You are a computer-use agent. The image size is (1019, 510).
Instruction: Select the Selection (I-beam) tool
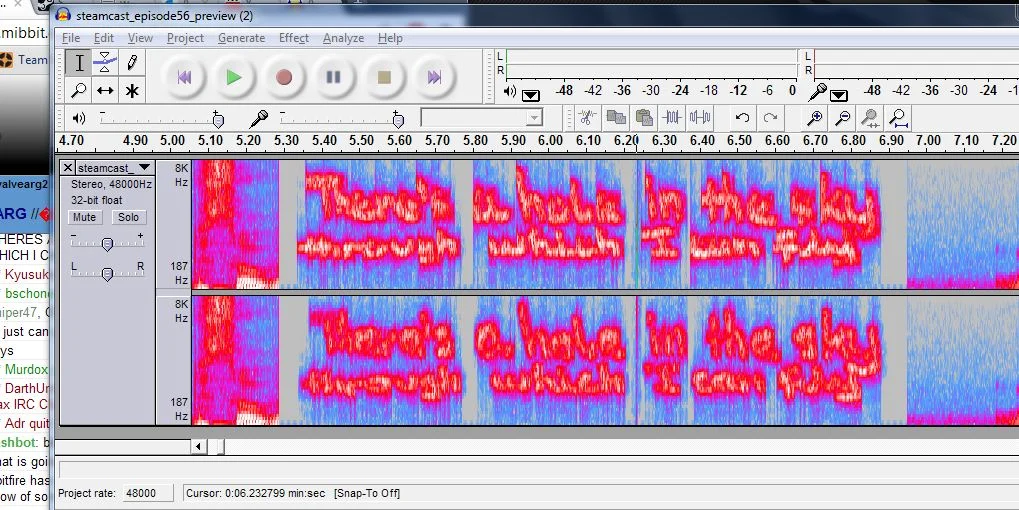click(x=79, y=62)
